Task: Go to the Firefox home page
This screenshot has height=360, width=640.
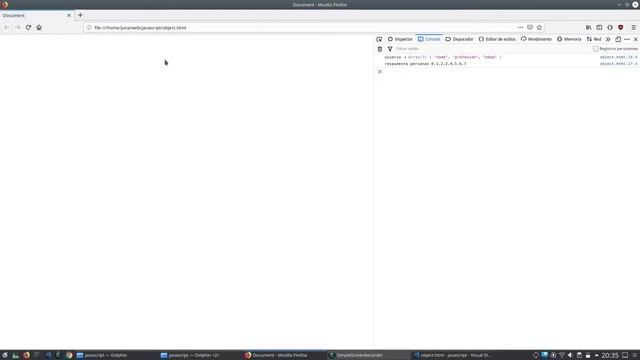Action: (x=39, y=27)
